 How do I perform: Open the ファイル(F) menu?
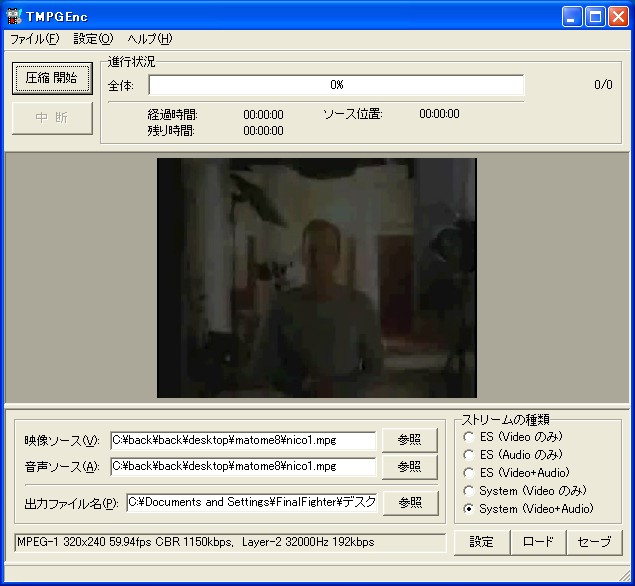[x=34, y=39]
